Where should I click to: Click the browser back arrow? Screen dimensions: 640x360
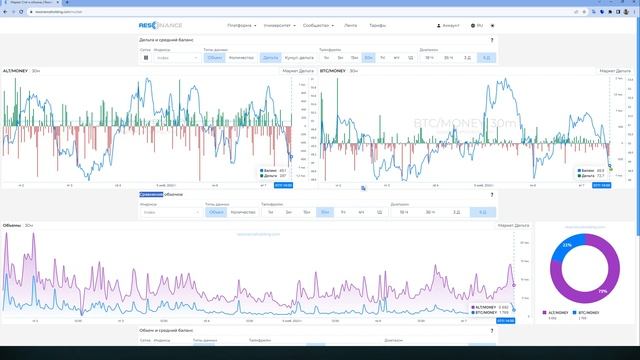(x=5, y=12)
